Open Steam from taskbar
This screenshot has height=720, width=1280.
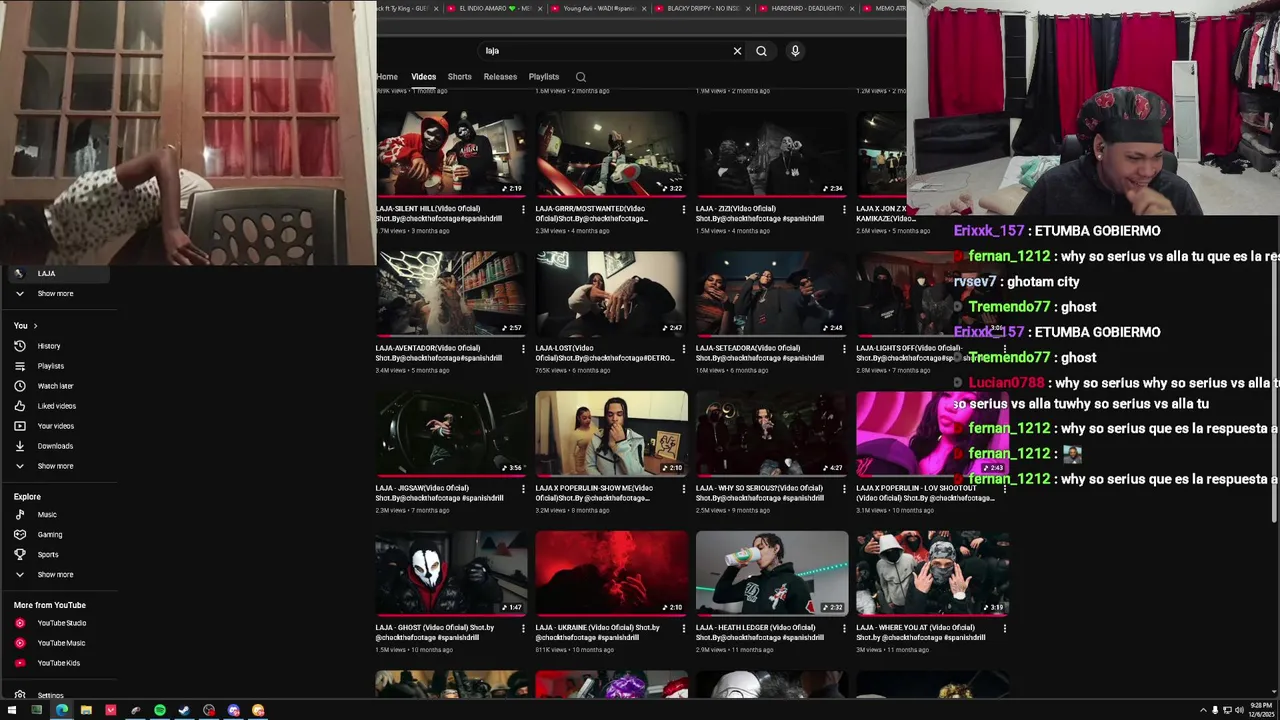click(184, 710)
